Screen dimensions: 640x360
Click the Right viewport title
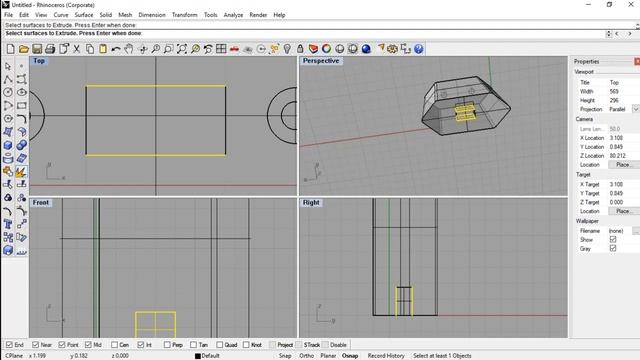pyautogui.click(x=311, y=202)
